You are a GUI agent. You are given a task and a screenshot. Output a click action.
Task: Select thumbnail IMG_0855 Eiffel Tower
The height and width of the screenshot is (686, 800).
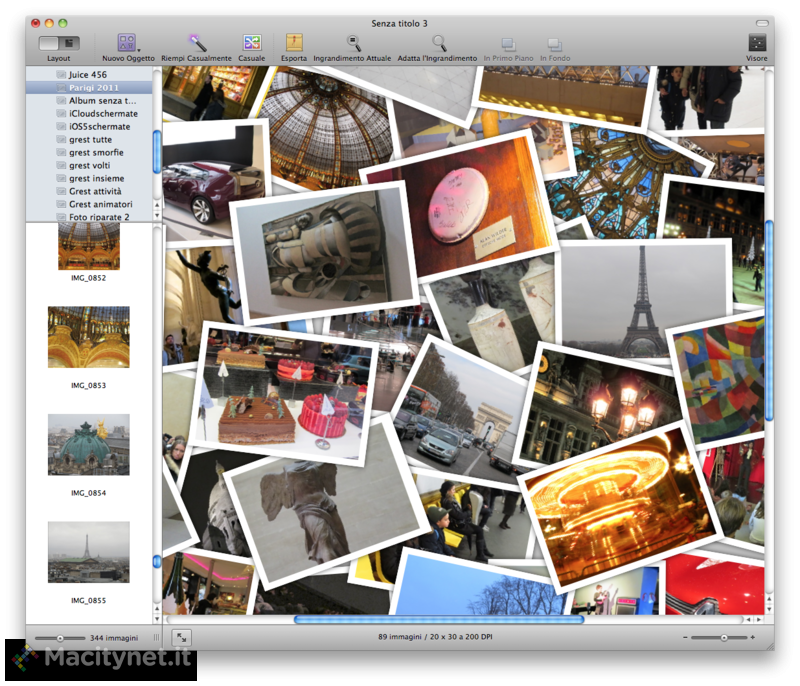pyautogui.click(x=89, y=552)
